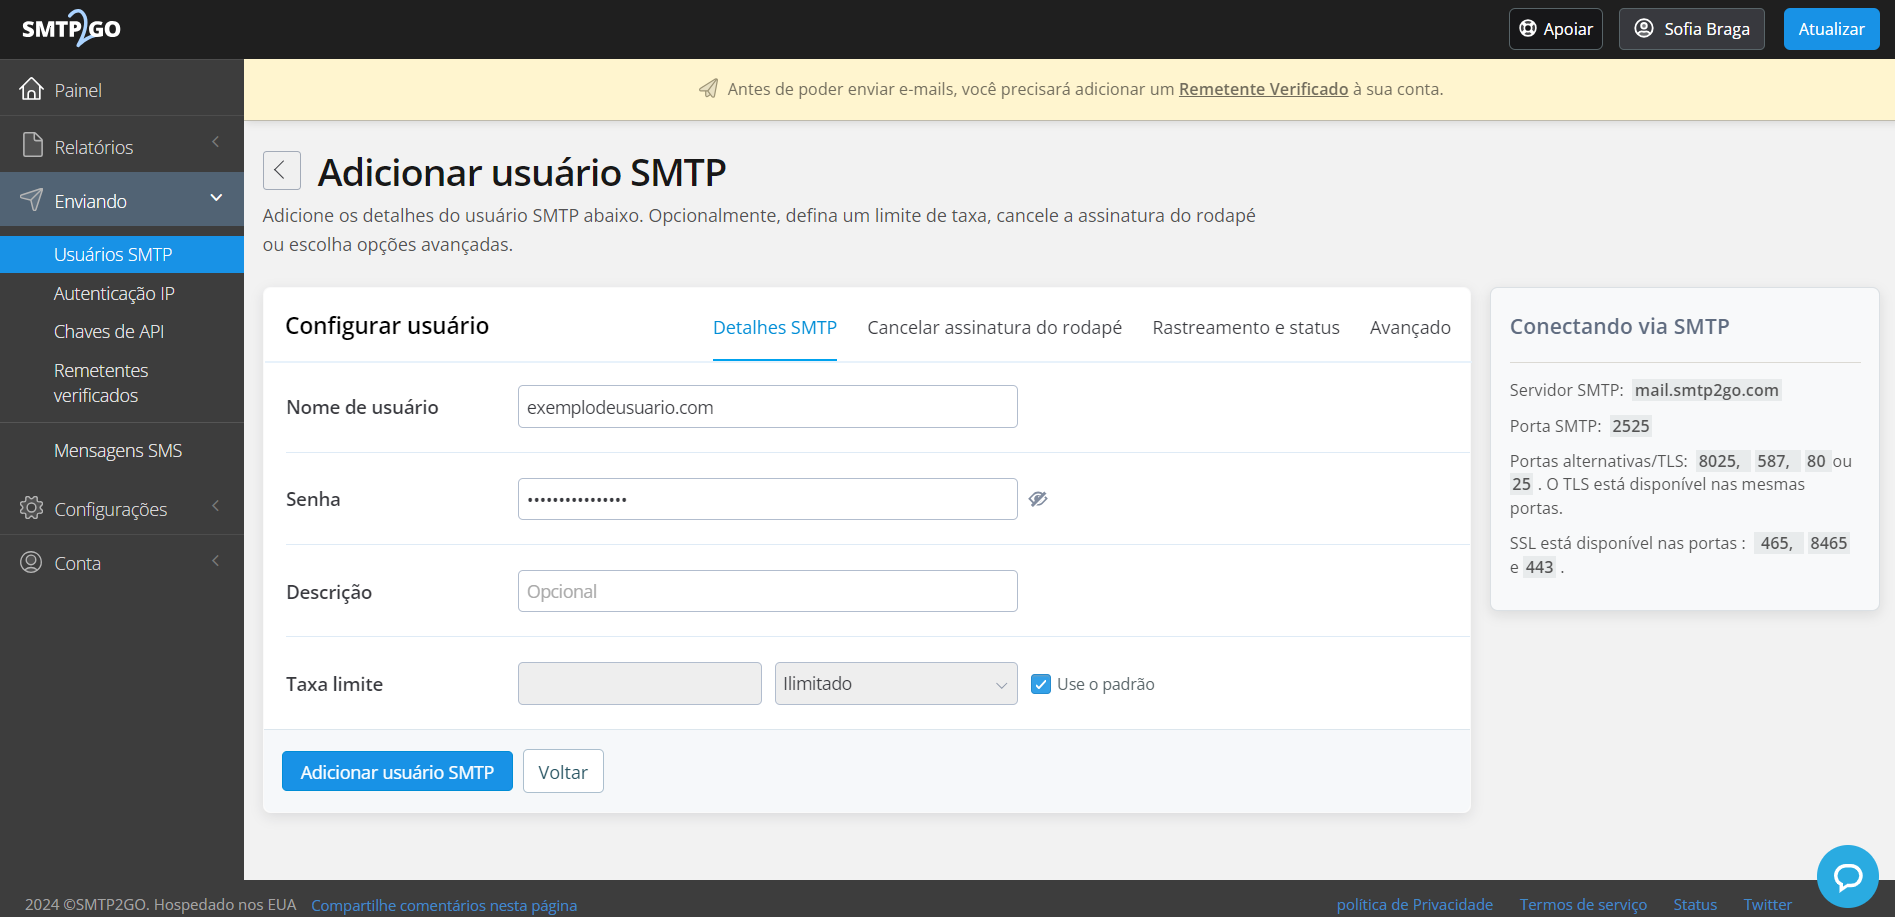This screenshot has height=917, width=1895.
Task: Open the Sofia Braga account menu
Action: (1691, 29)
